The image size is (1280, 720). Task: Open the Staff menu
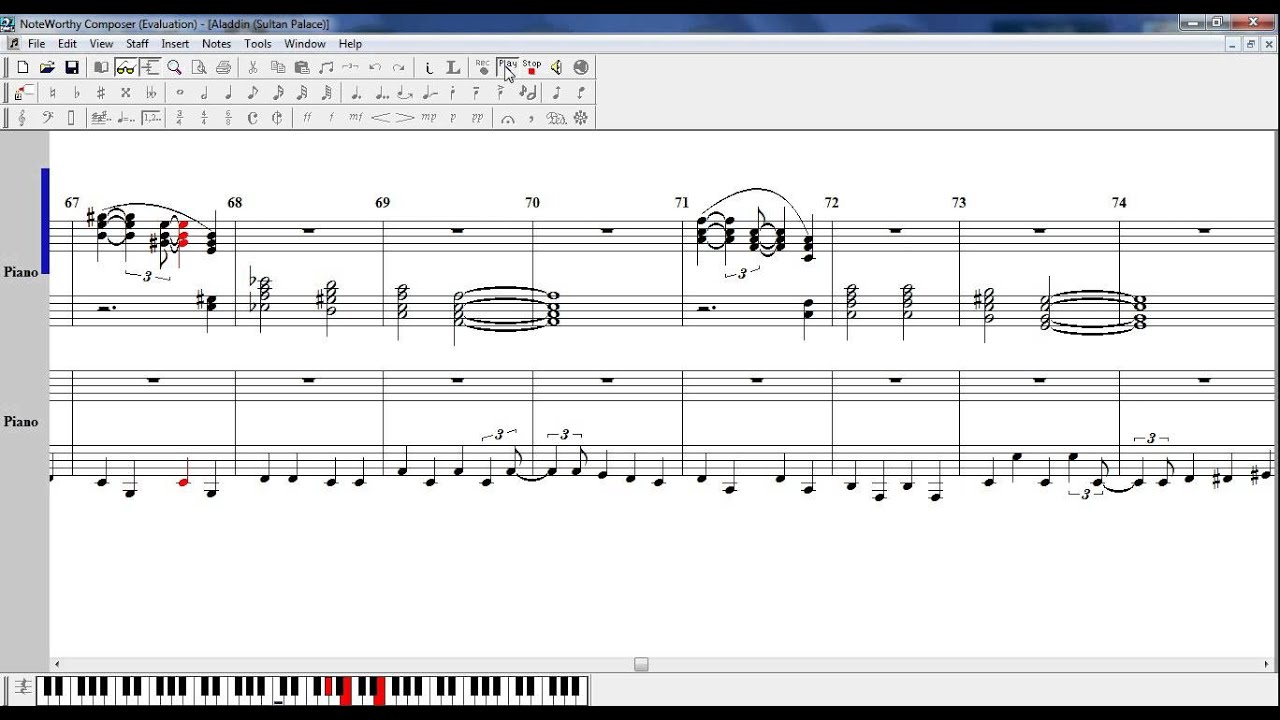point(137,44)
